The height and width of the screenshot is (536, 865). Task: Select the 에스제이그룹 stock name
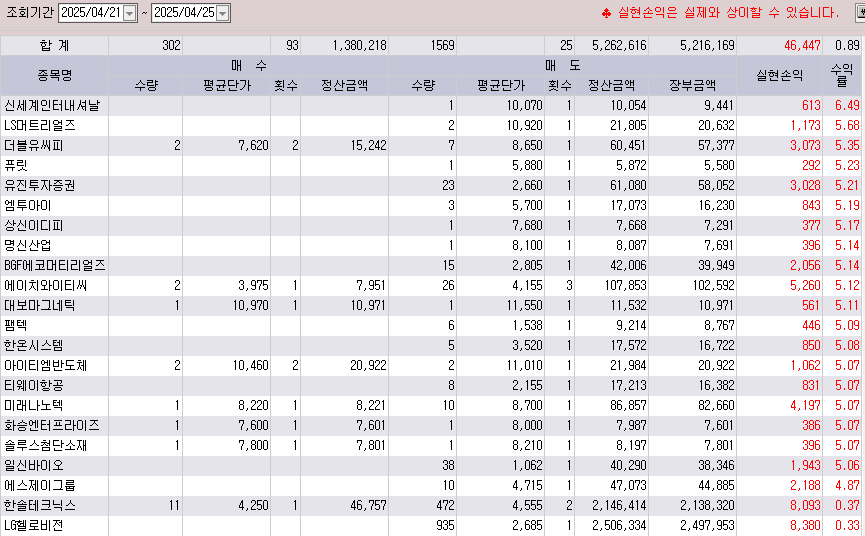tap(39, 485)
